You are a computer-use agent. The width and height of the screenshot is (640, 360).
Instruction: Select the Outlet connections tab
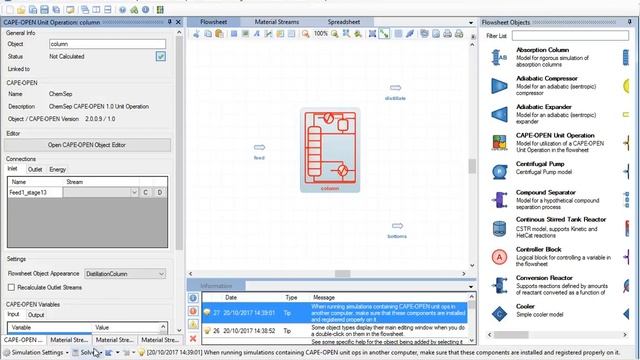click(x=35, y=169)
